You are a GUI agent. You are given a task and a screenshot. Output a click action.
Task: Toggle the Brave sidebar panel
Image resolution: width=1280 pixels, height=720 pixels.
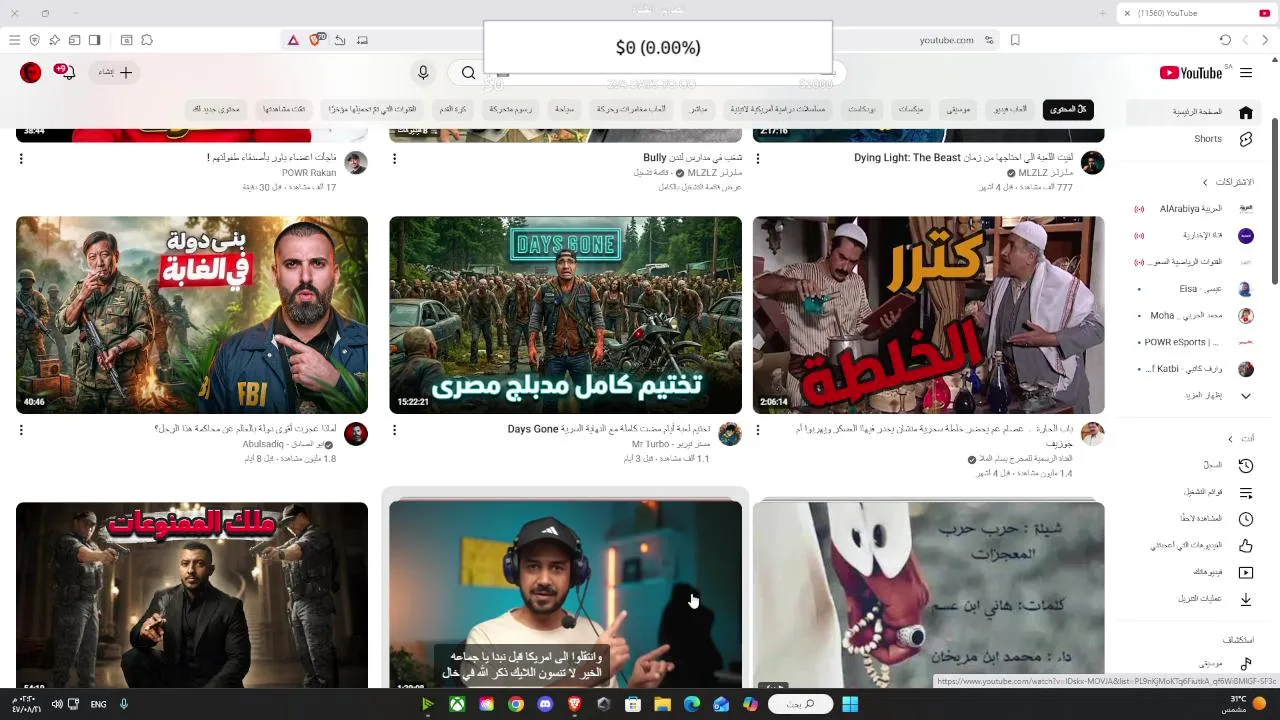click(x=94, y=40)
